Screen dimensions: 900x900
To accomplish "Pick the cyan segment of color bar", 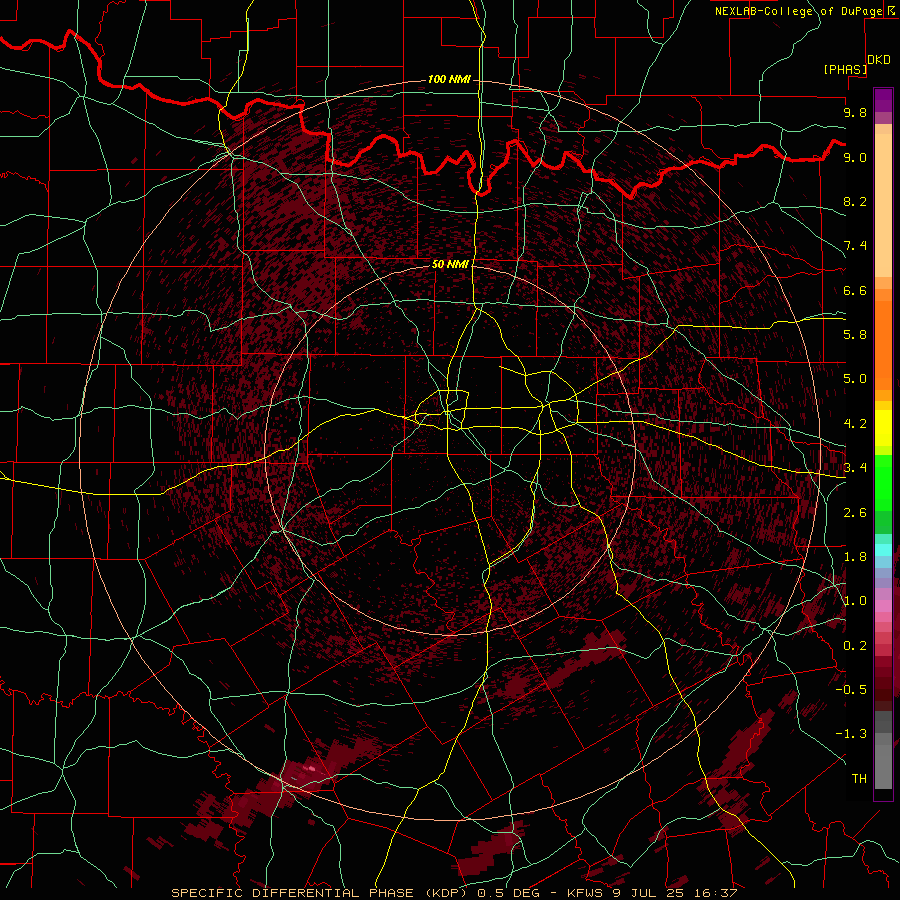I will coord(883,550).
